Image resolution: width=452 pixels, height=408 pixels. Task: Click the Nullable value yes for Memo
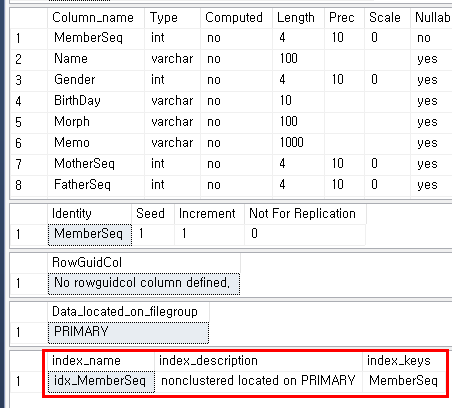pos(431,143)
